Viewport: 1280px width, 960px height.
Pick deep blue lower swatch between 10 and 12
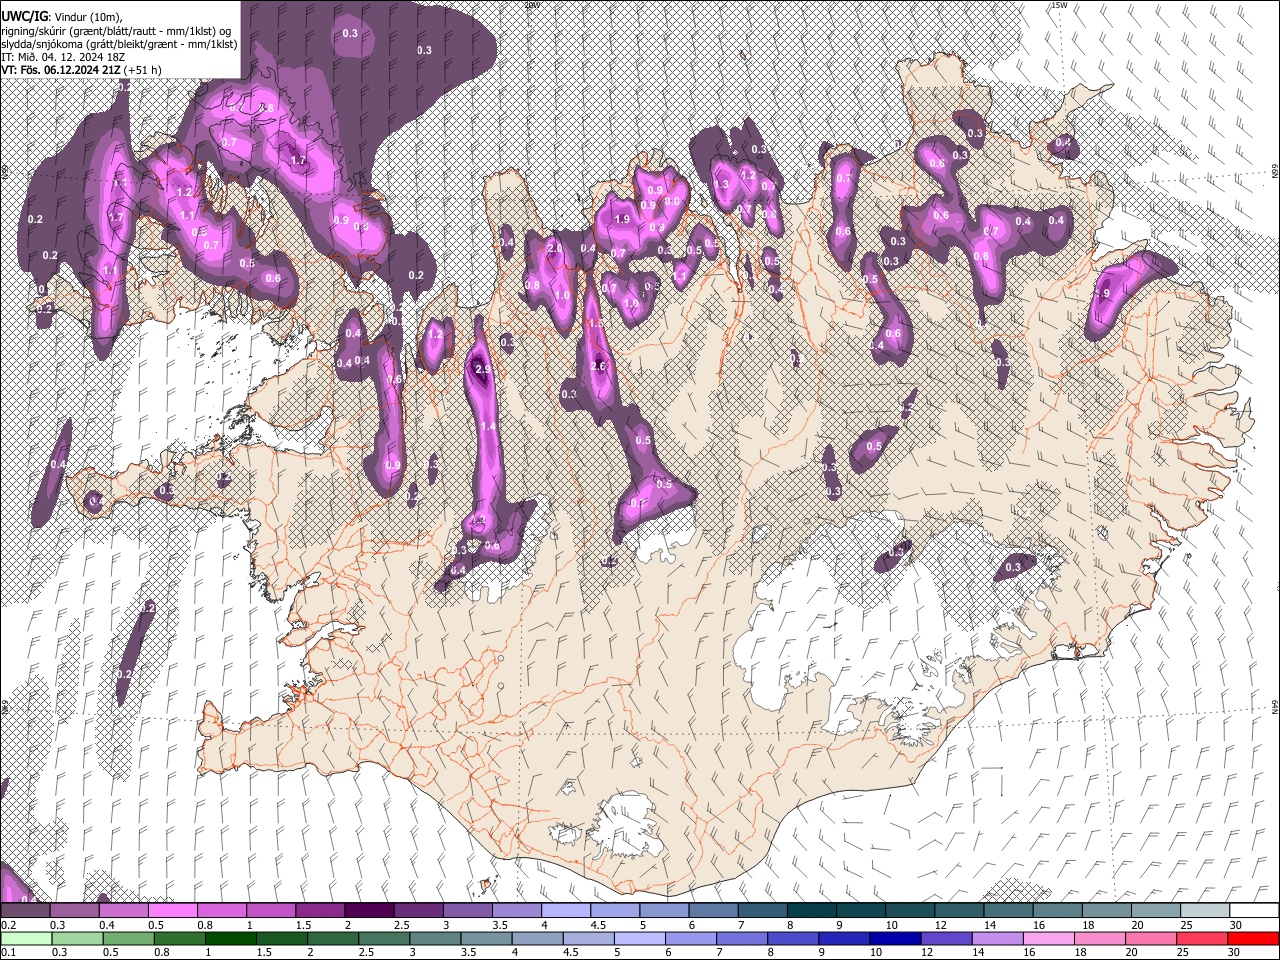click(x=895, y=938)
